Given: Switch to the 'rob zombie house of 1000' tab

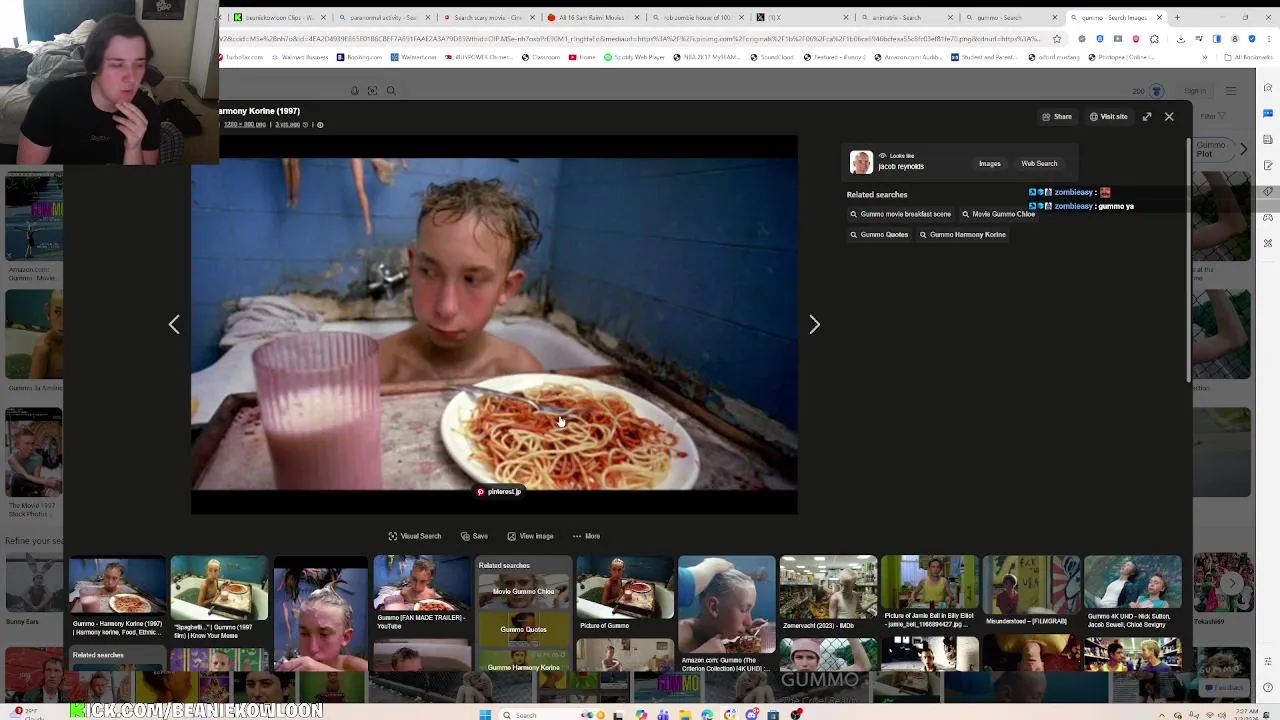Looking at the screenshot, I should point(696,17).
